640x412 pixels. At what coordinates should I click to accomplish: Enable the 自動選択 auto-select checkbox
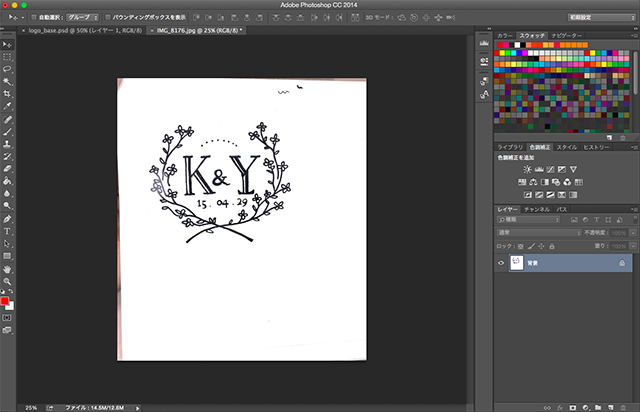34,17
